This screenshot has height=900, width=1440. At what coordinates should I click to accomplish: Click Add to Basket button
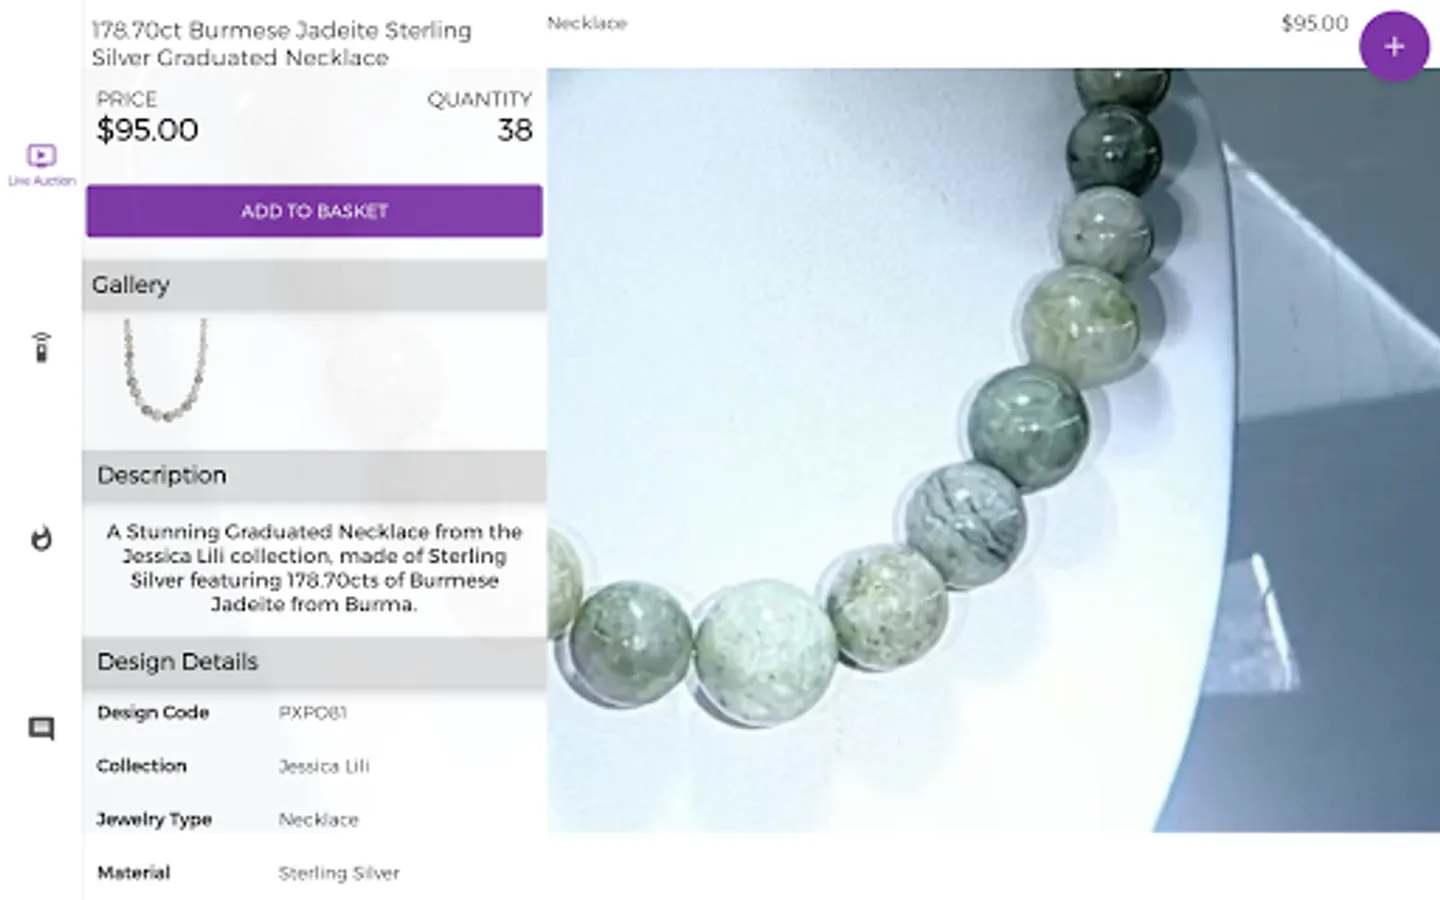(314, 211)
